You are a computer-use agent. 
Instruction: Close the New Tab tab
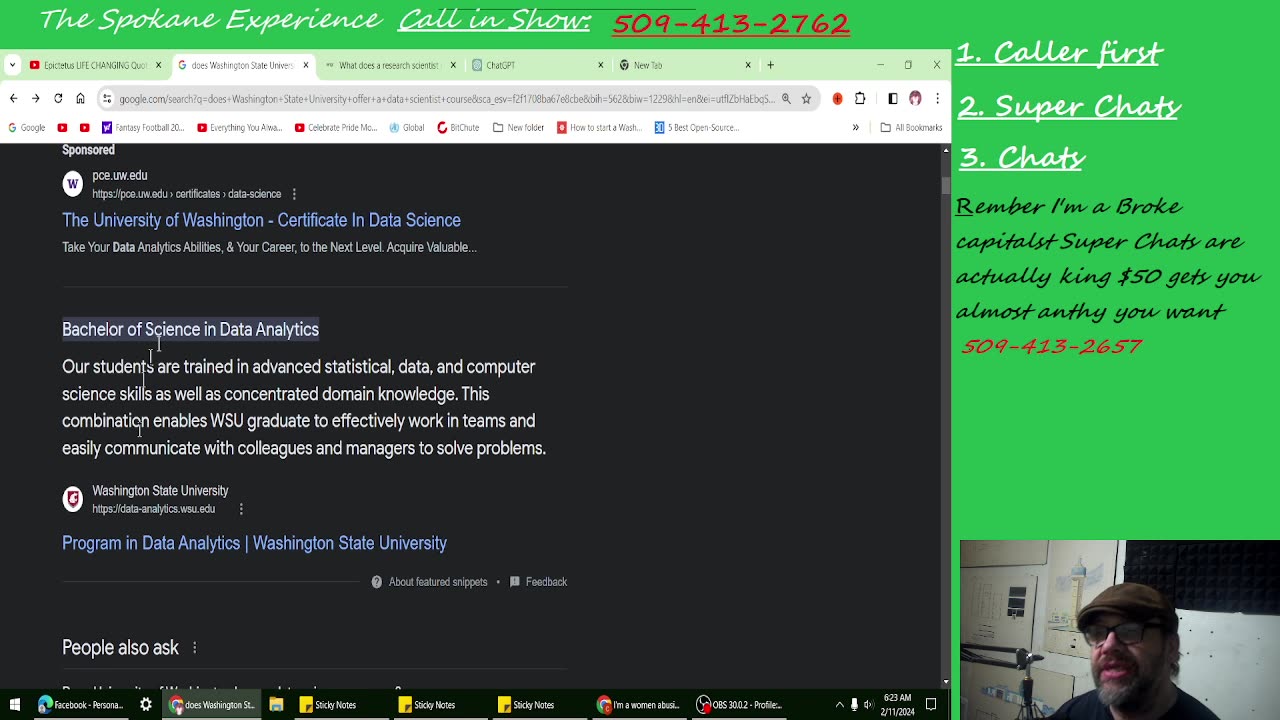[x=748, y=65]
